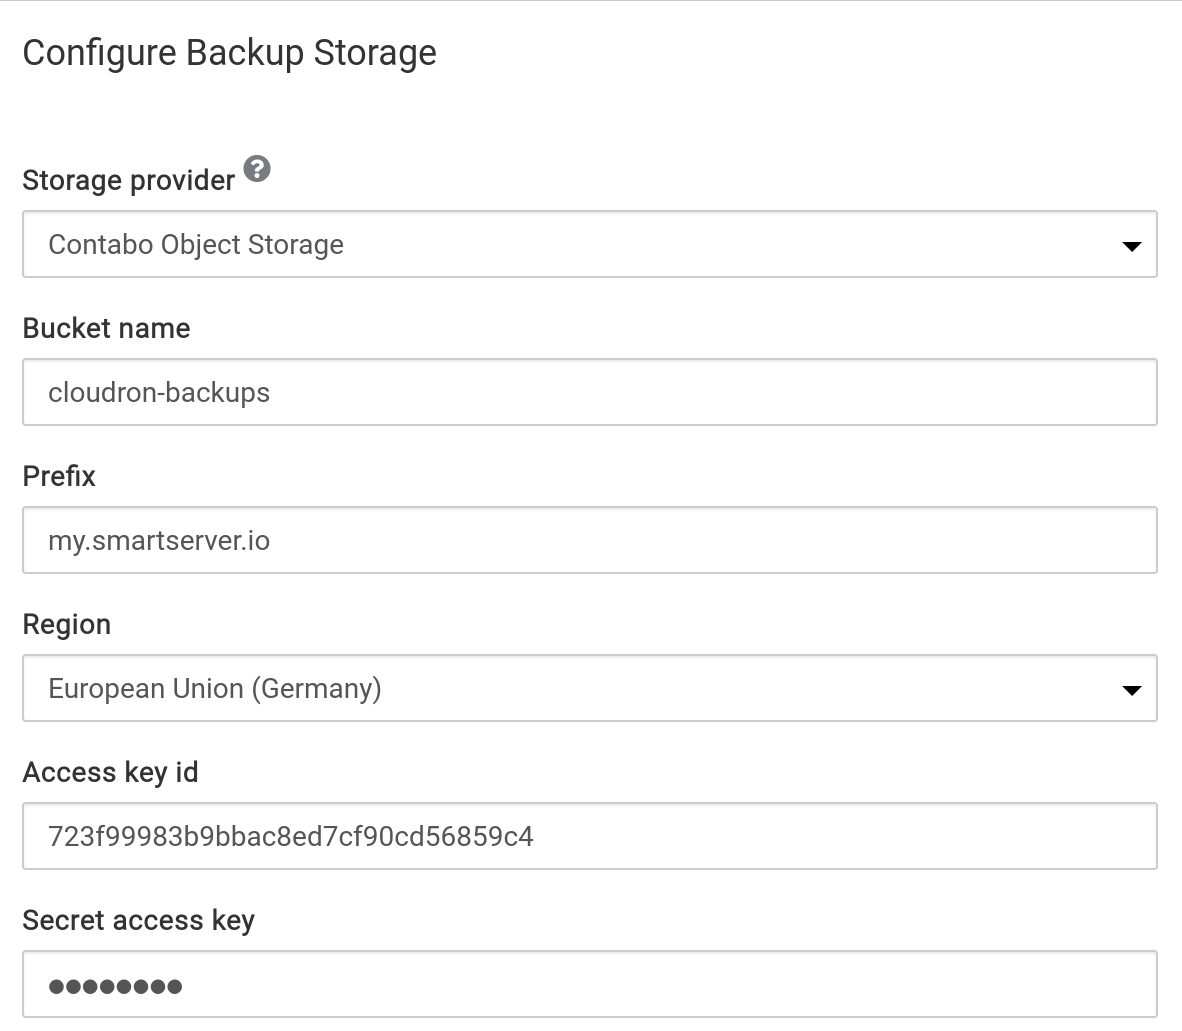Screen dimensions: 1182x1031
Task: Click the "my.smartserver.io" prefix value
Action: [159, 540]
